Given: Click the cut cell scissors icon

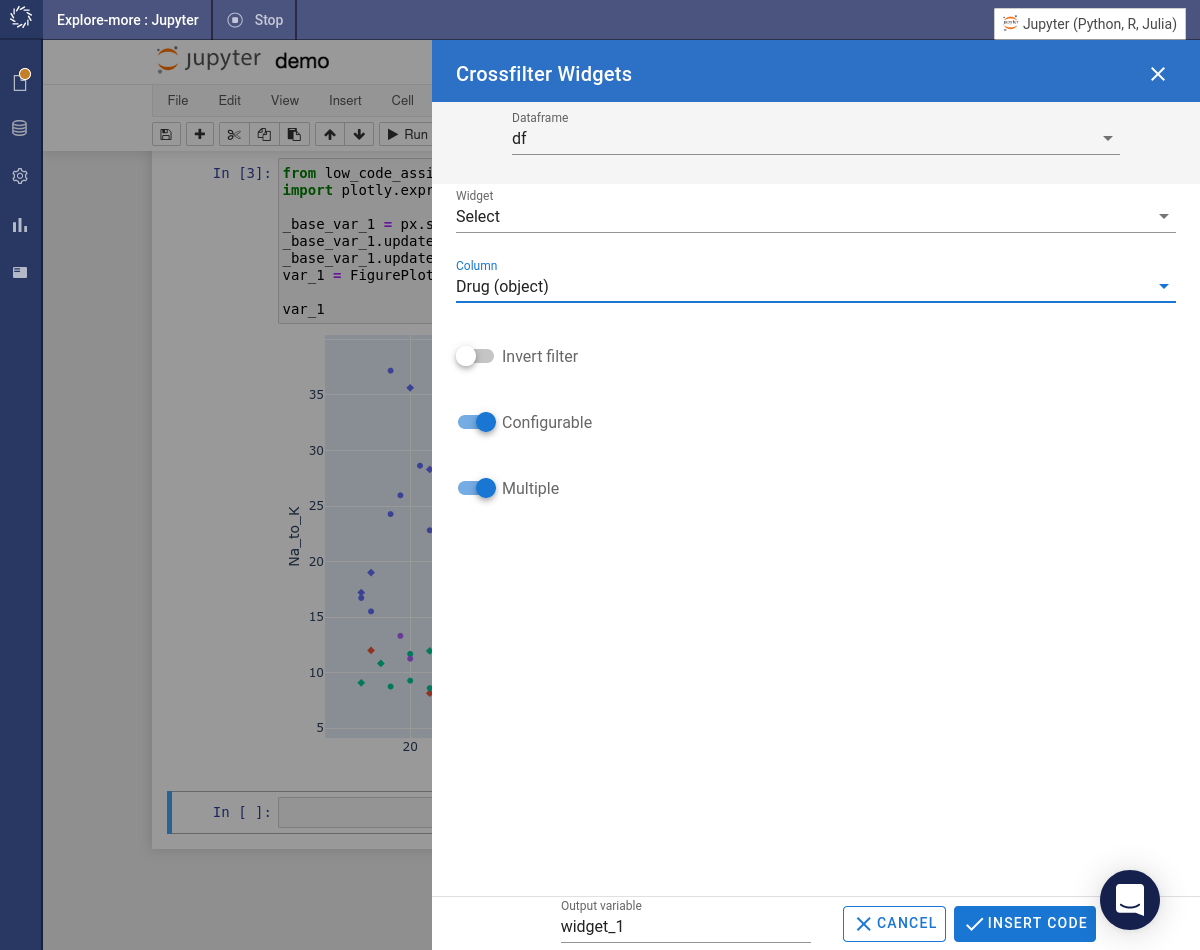Looking at the screenshot, I should pyautogui.click(x=233, y=134).
